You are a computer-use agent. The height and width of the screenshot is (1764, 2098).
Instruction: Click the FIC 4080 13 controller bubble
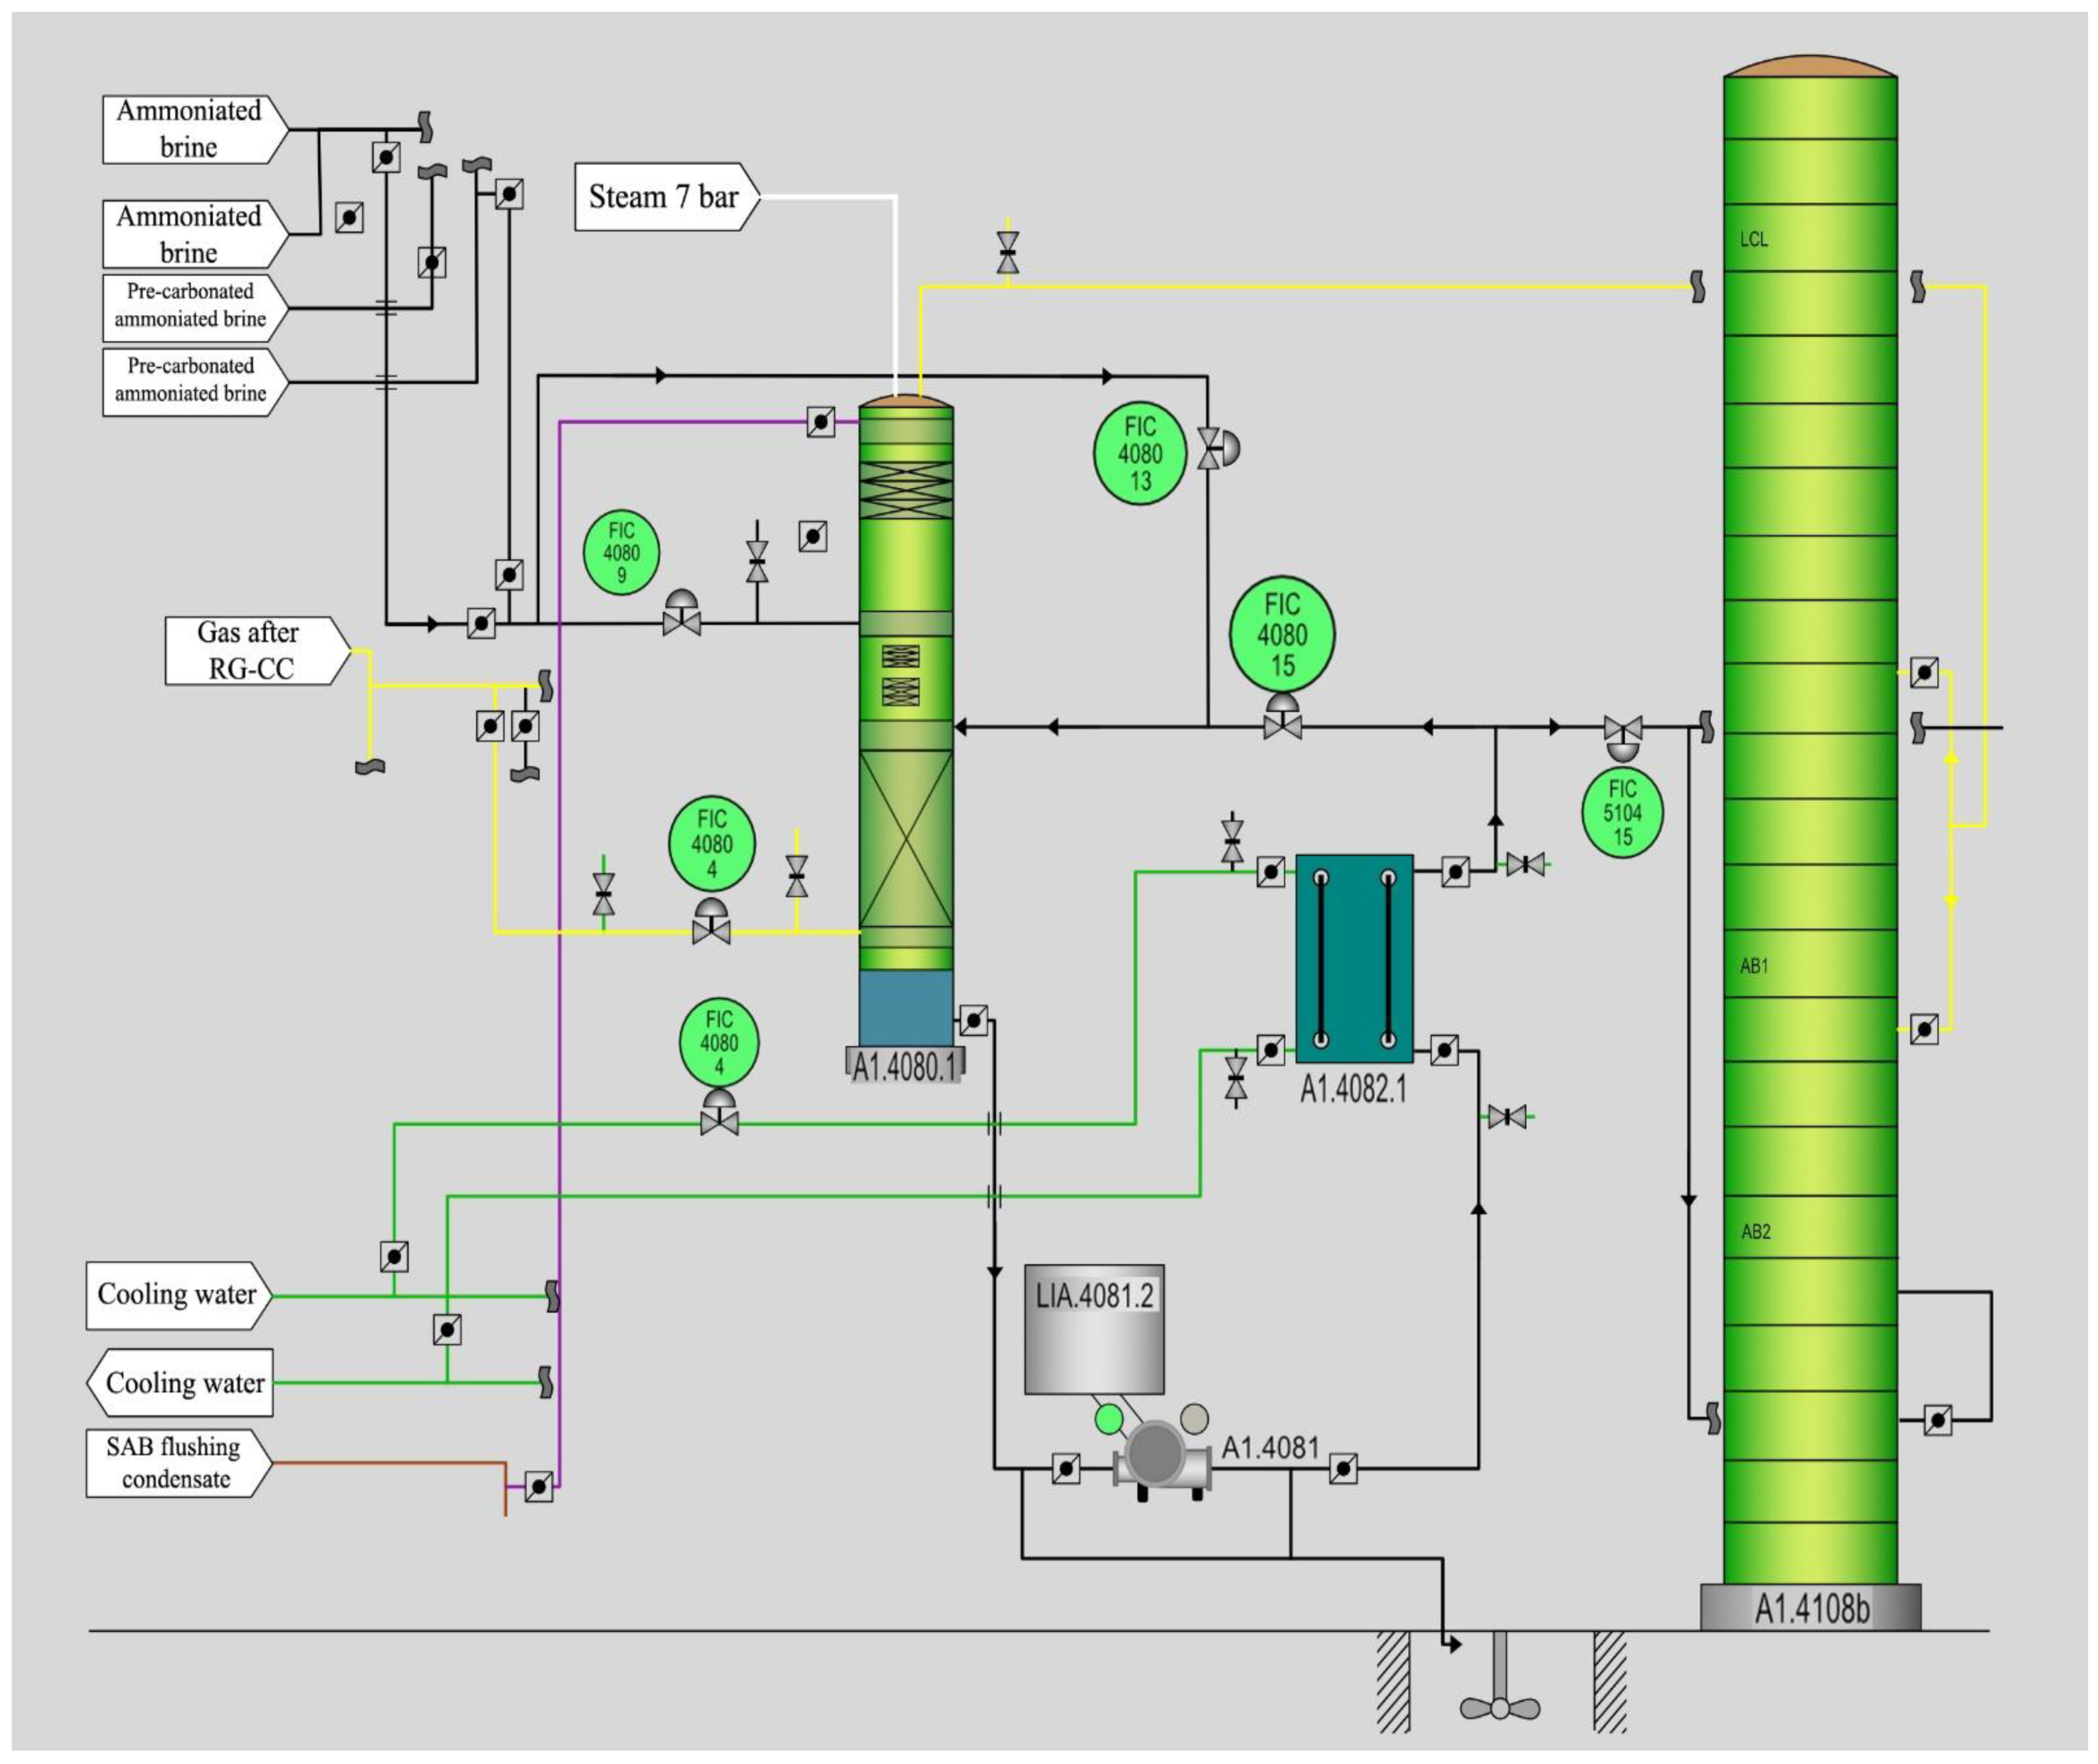click(x=1139, y=453)
